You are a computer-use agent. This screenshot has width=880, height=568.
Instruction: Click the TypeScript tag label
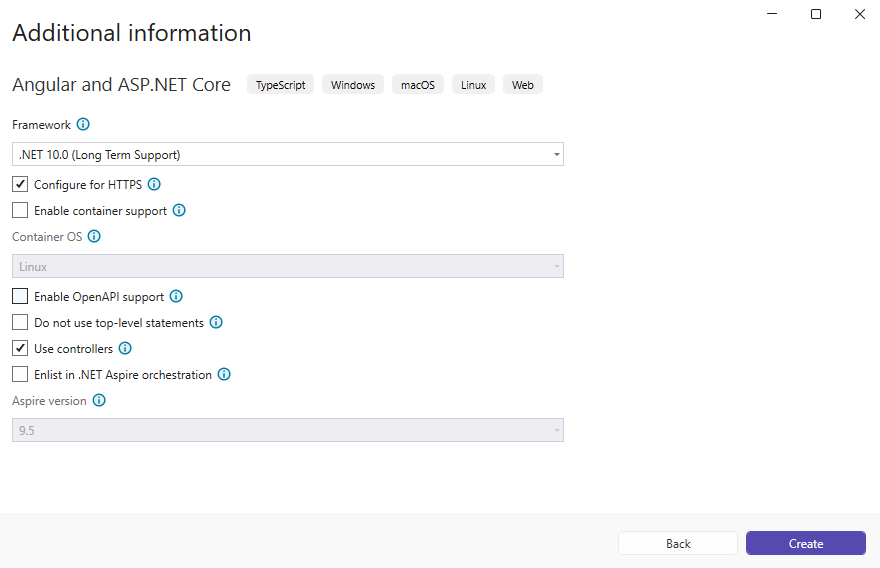pos(280,85)
